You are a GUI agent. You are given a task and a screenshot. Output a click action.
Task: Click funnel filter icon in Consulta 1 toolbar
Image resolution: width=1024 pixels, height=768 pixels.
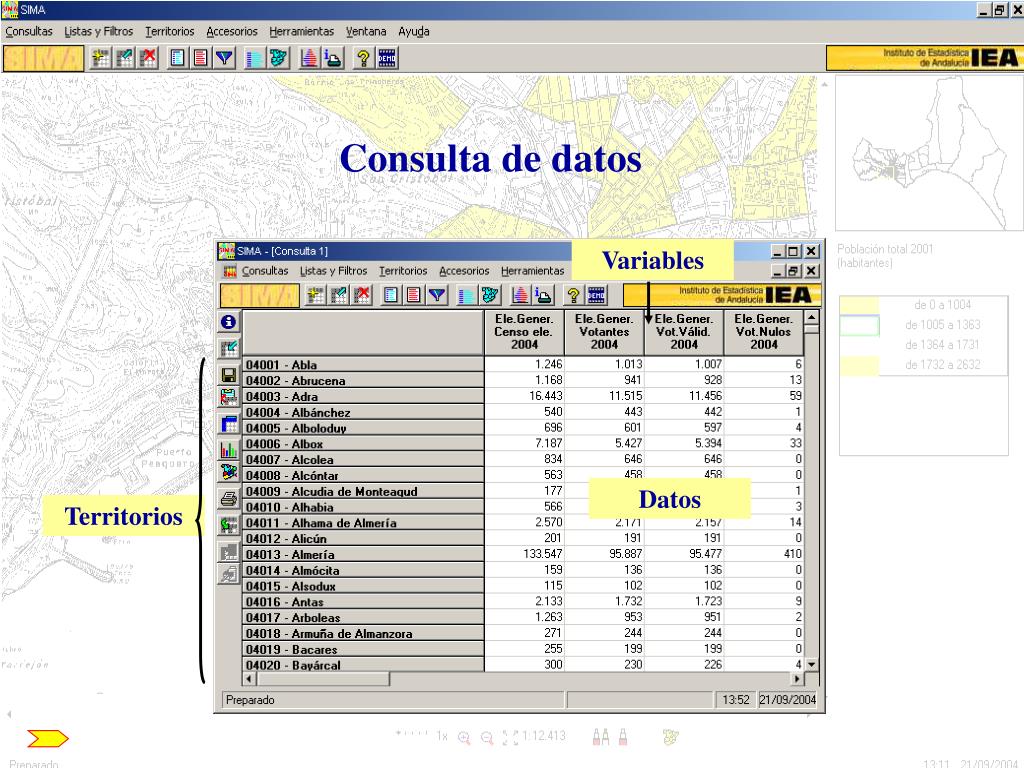tap(438, 296)
